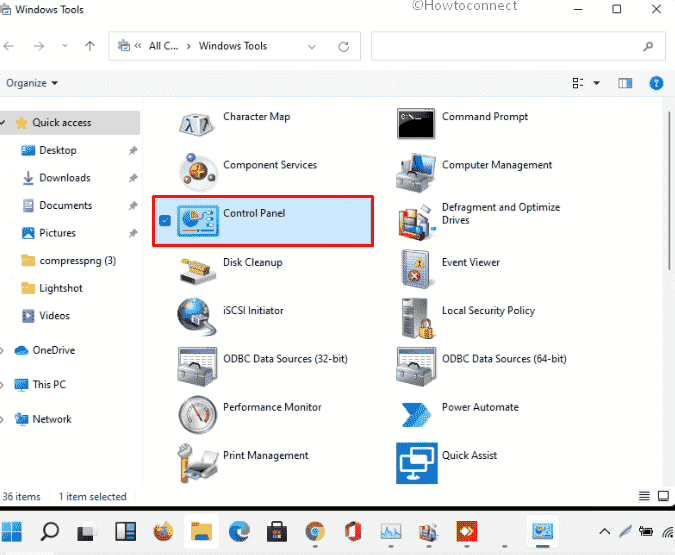This screenshot has height=555, width=675.
Task: Expand the OneDrive tree node
Action: pyautogui.click(x=3, y=350)
